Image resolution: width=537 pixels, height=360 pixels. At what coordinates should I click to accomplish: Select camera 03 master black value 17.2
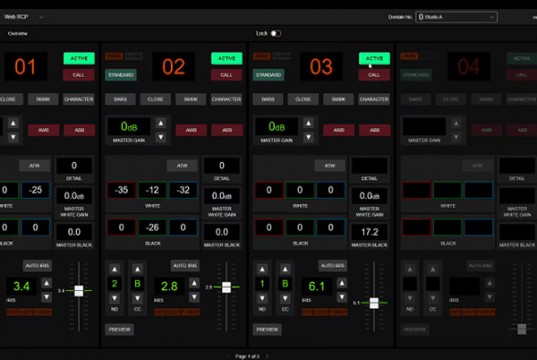coord(370,232)
